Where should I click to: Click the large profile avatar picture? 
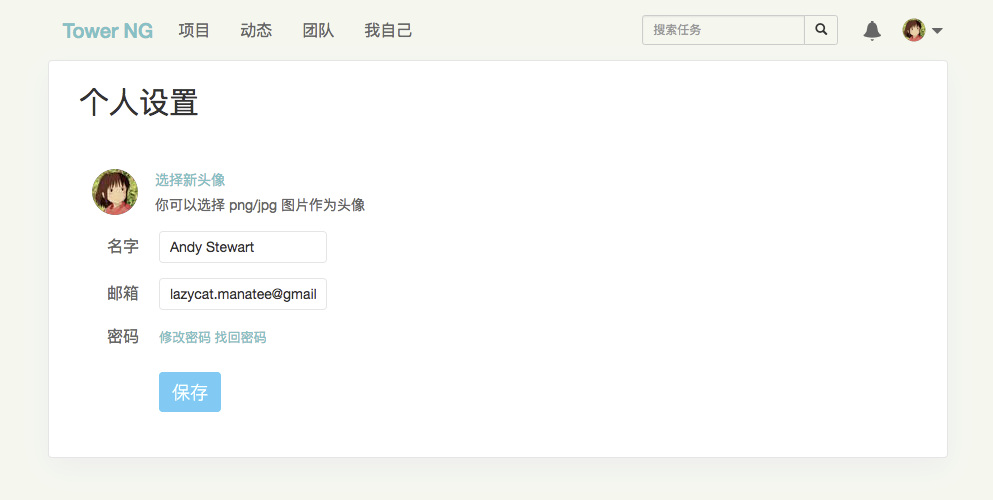115,192
